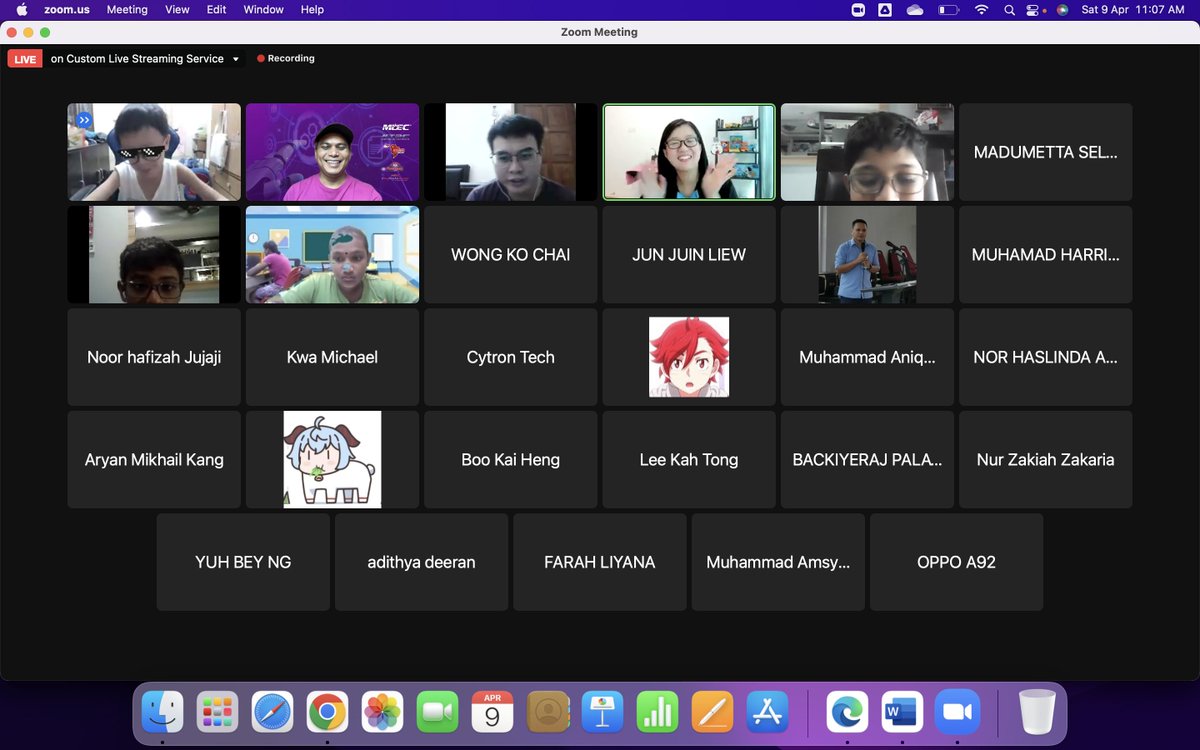Image resolution: width=1200 pixels, height=750 pixels.
Task: Open the Photos app in the dock
Action: 382,712
